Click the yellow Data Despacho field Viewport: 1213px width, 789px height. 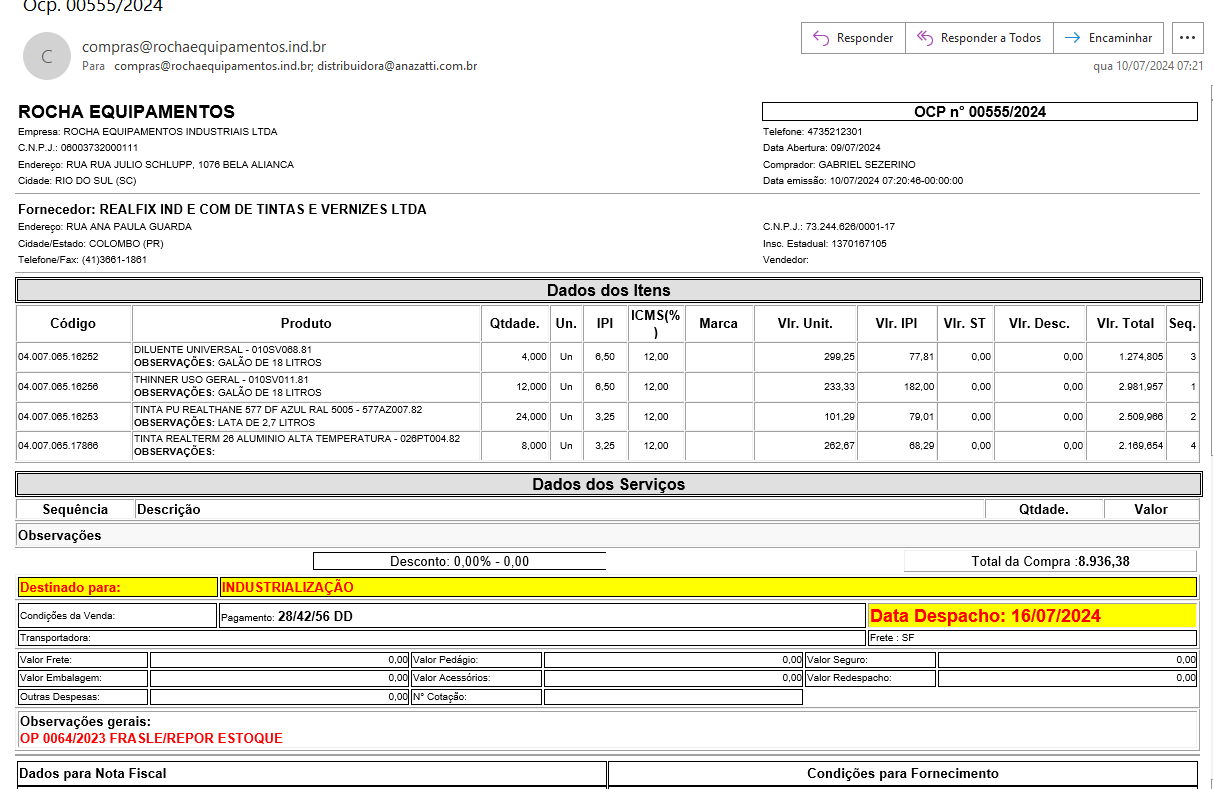pyautogui.click(x=1031, y=616)
